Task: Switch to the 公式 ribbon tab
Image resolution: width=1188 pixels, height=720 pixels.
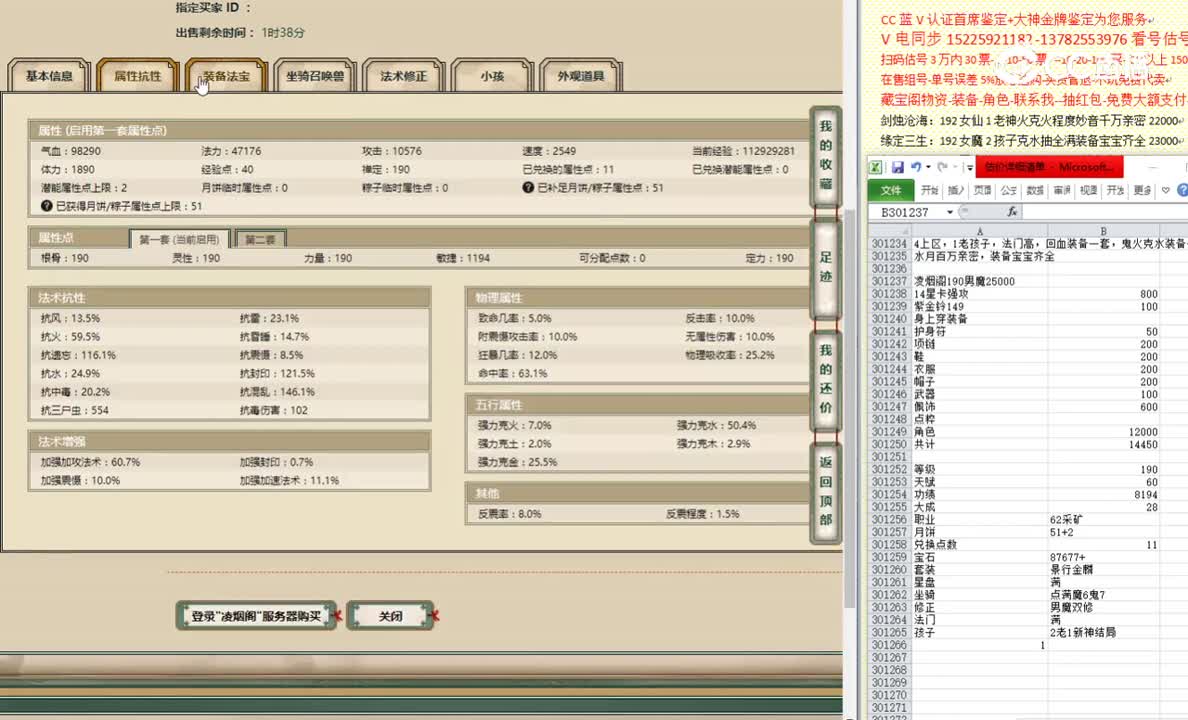Action: pos(1008,190)
